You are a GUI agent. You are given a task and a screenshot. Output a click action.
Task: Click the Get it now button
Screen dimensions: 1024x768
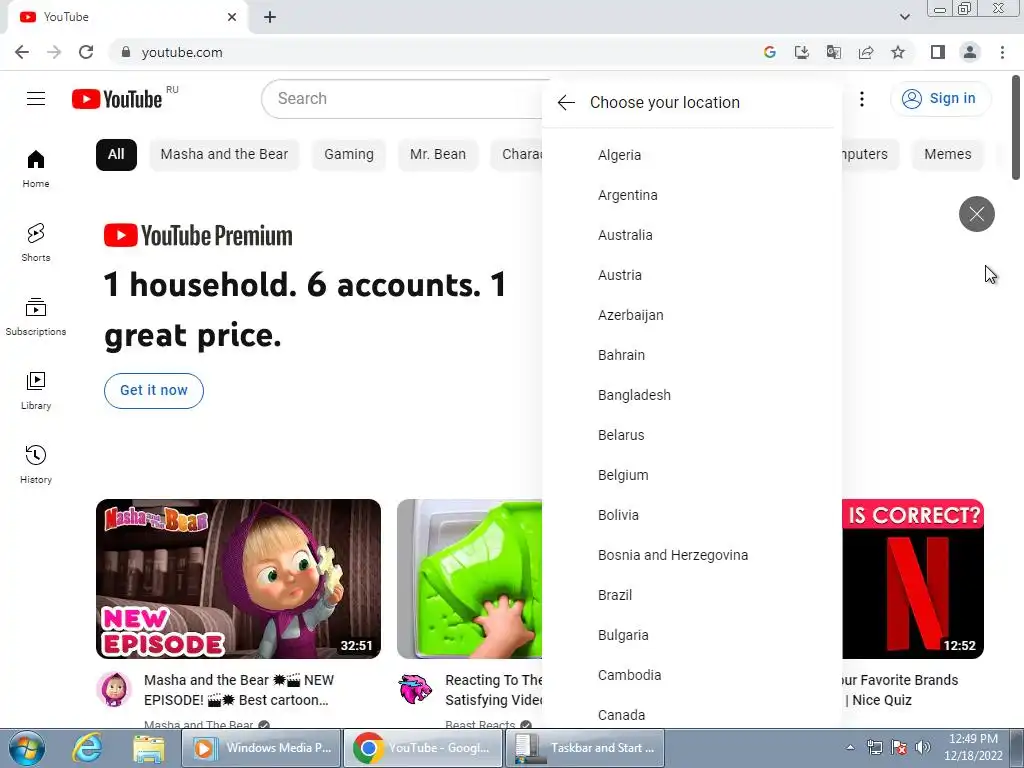pyautogui.click(x=153, y=391)
